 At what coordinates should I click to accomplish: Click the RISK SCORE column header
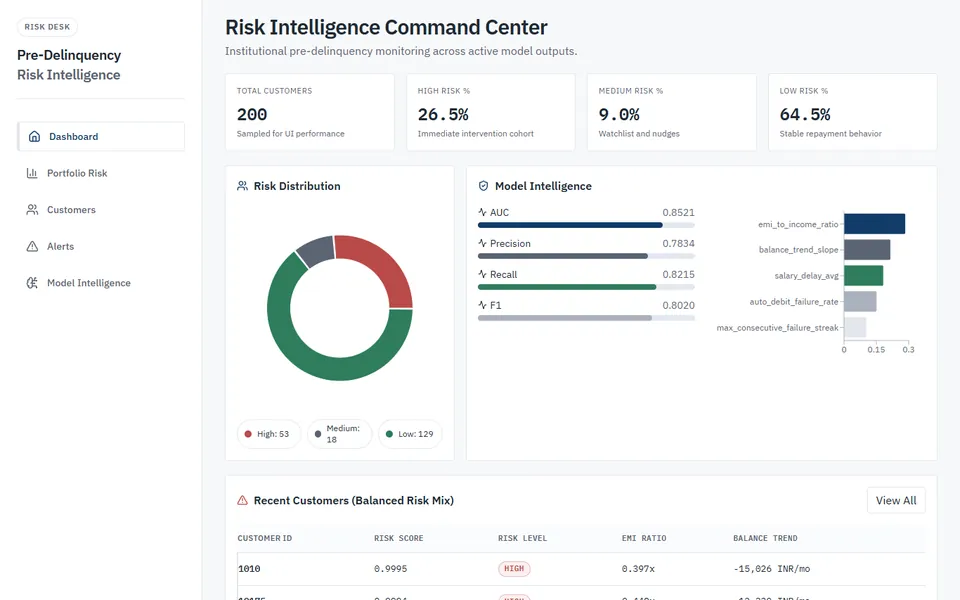coord(399,538)
